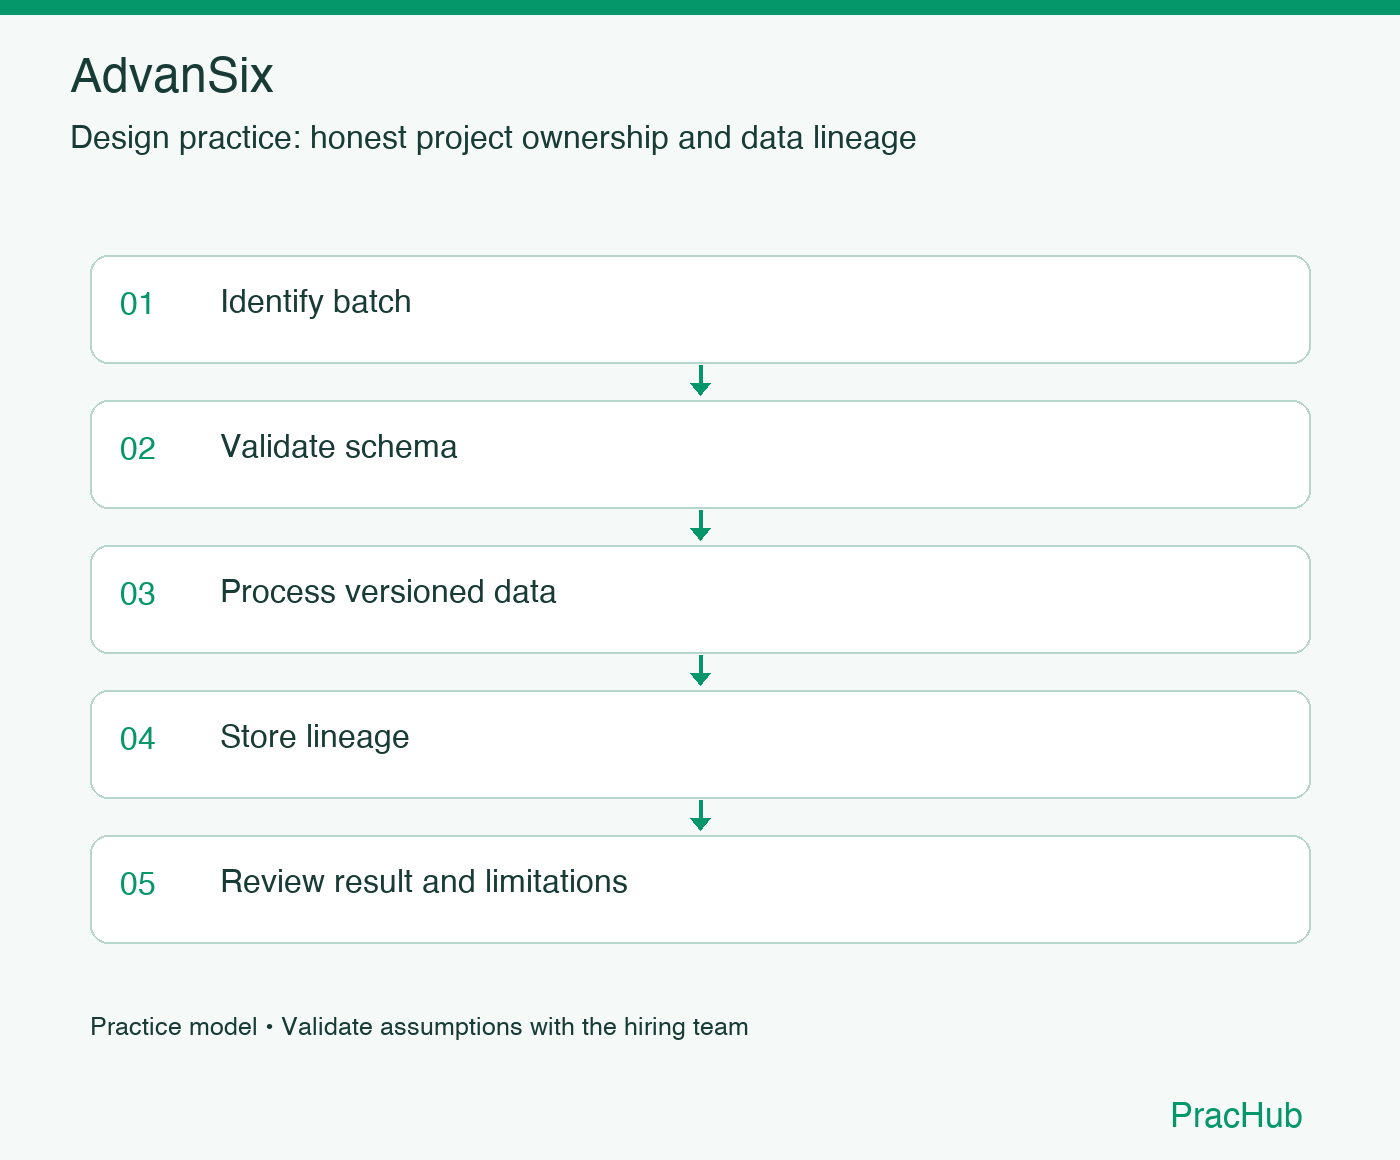Open the PracHub brand link
Viewport: 1400px width, 1160px height.
1236,1115
